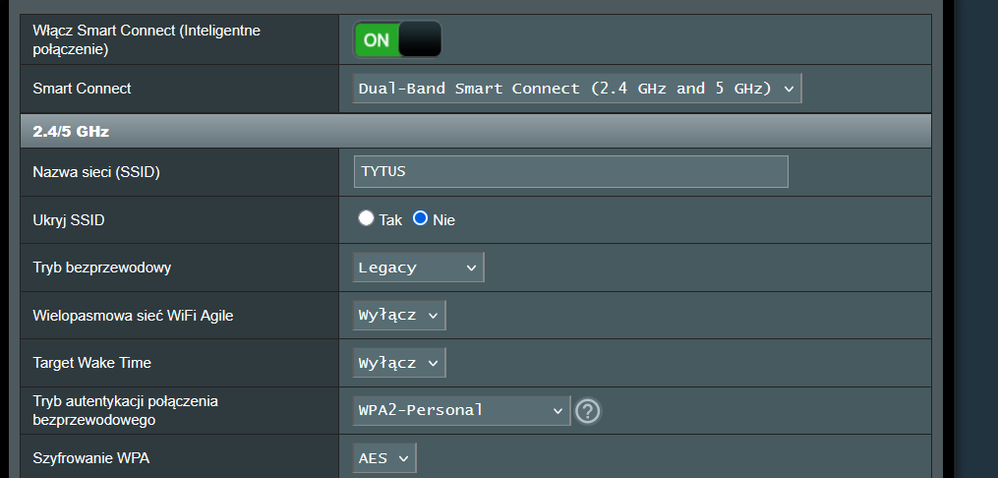This screenshot has width=998, height=478.
Task: Click the "Wielopasmowa sieć WiFi Agile" label
Action: [133, 316]
